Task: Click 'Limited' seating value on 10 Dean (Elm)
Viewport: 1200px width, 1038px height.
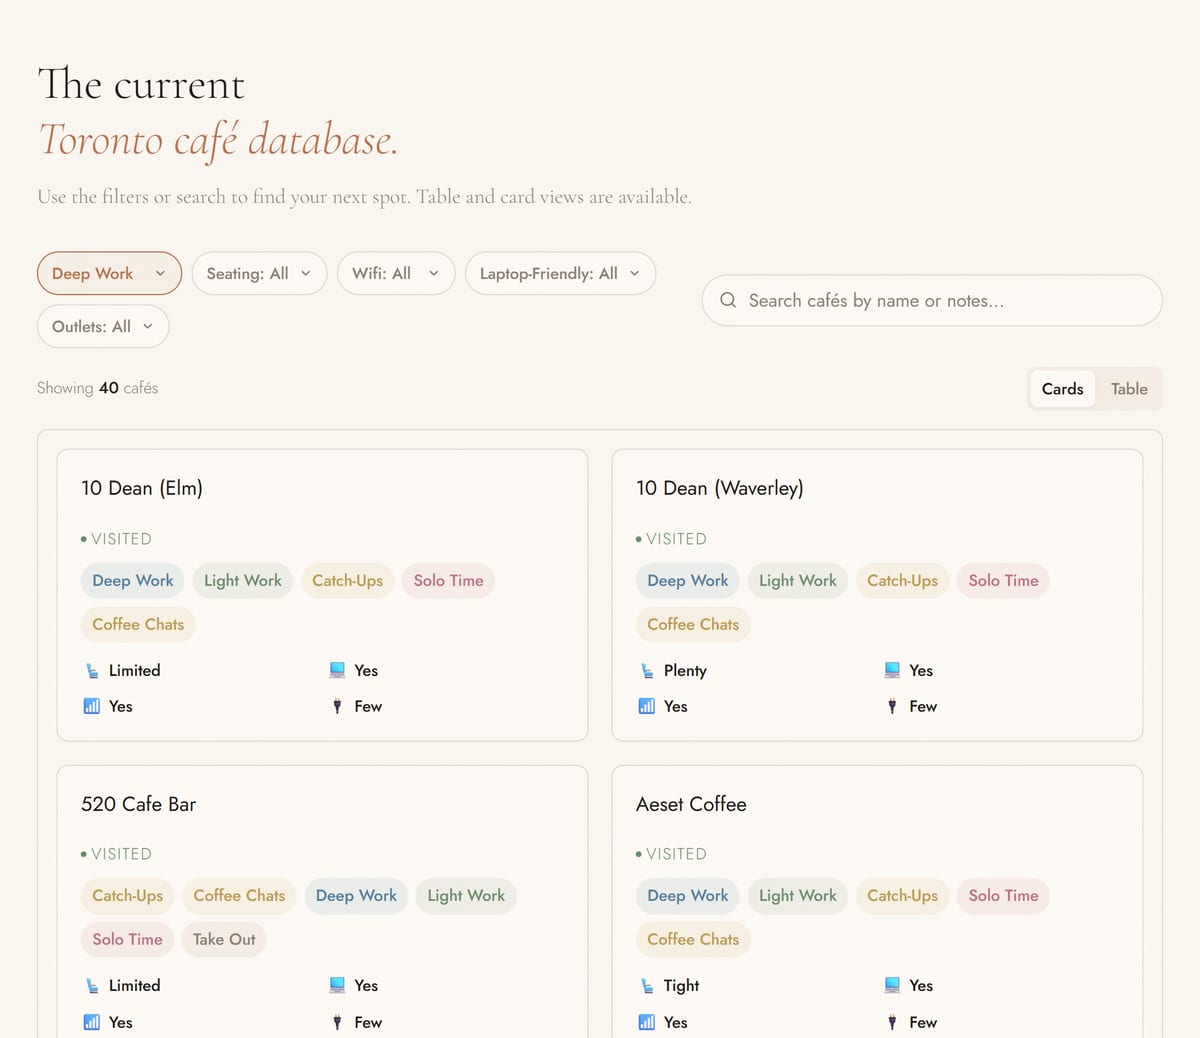Action: point(134,670)
